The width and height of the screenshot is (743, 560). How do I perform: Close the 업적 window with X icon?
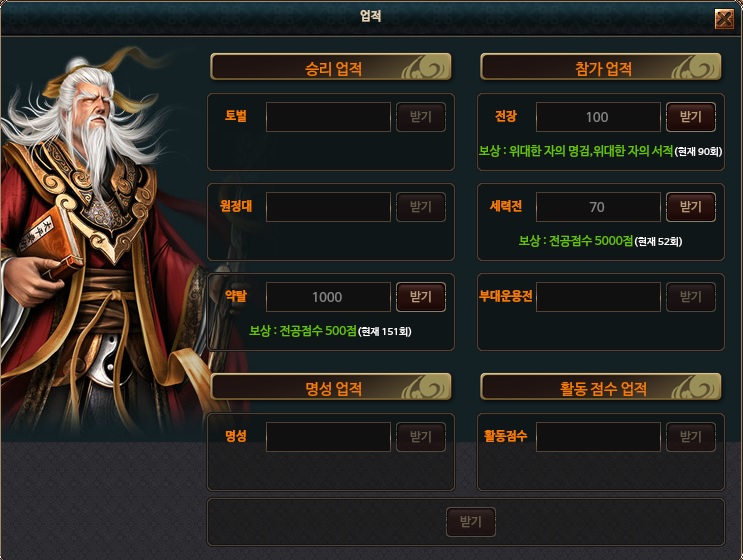tap(724, 19)
